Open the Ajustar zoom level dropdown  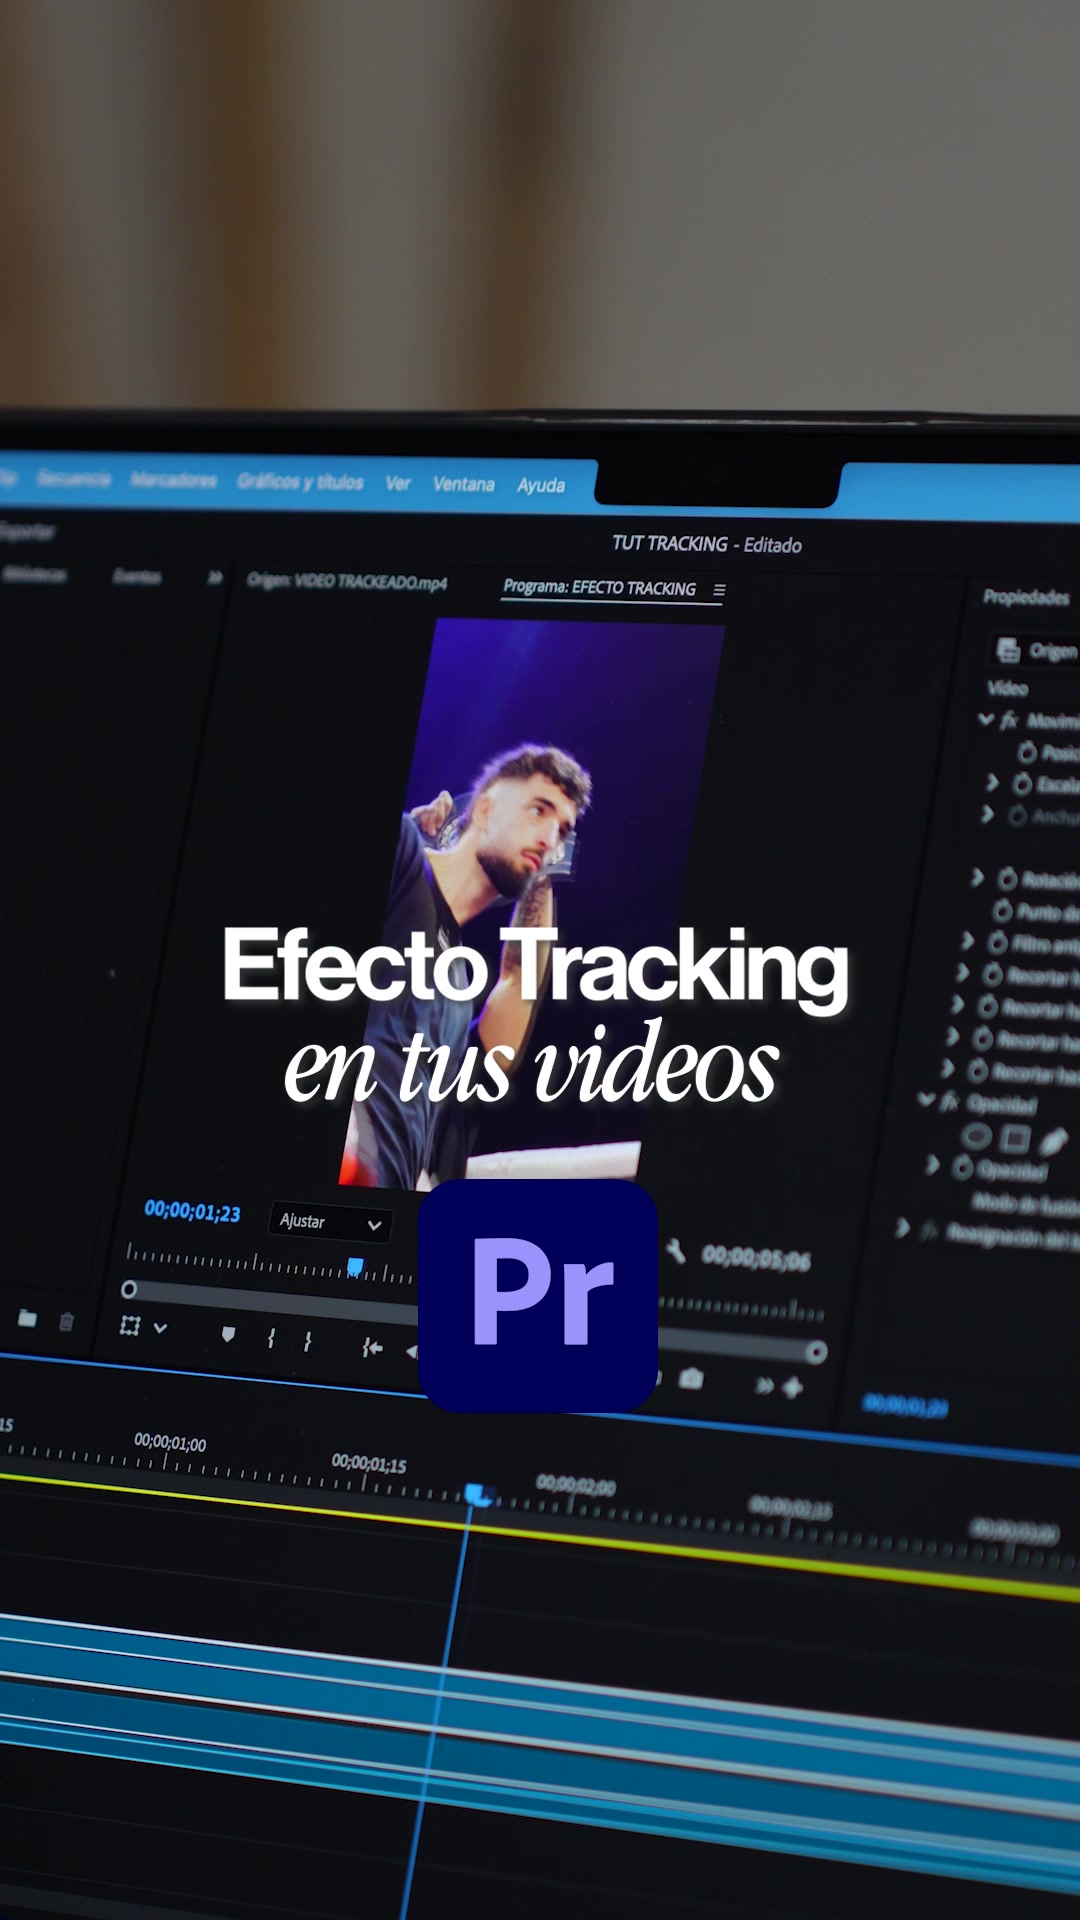pos(331,1222)
